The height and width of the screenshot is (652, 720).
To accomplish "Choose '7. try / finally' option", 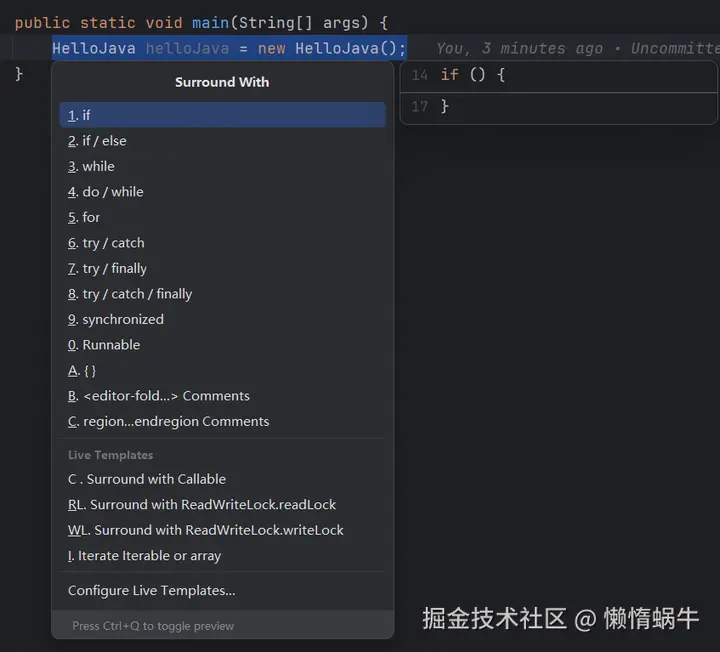I will click(x=222, y=268).
